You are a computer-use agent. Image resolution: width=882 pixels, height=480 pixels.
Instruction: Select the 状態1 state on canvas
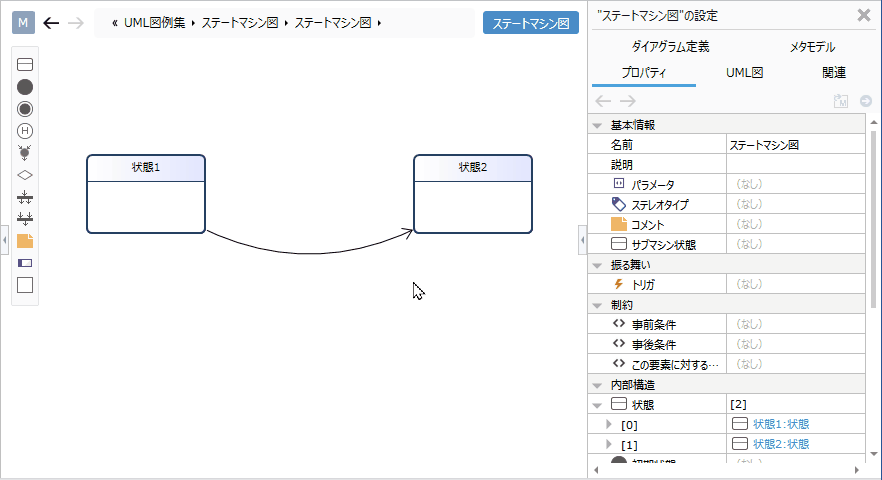click(x=146, y=194)
